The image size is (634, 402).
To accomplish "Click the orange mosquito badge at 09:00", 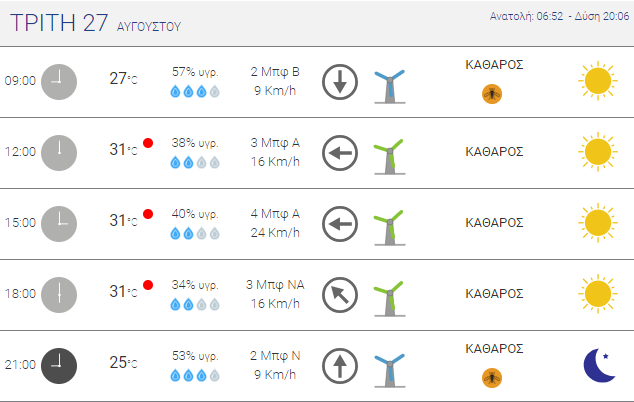I will (x=492, y=93).
